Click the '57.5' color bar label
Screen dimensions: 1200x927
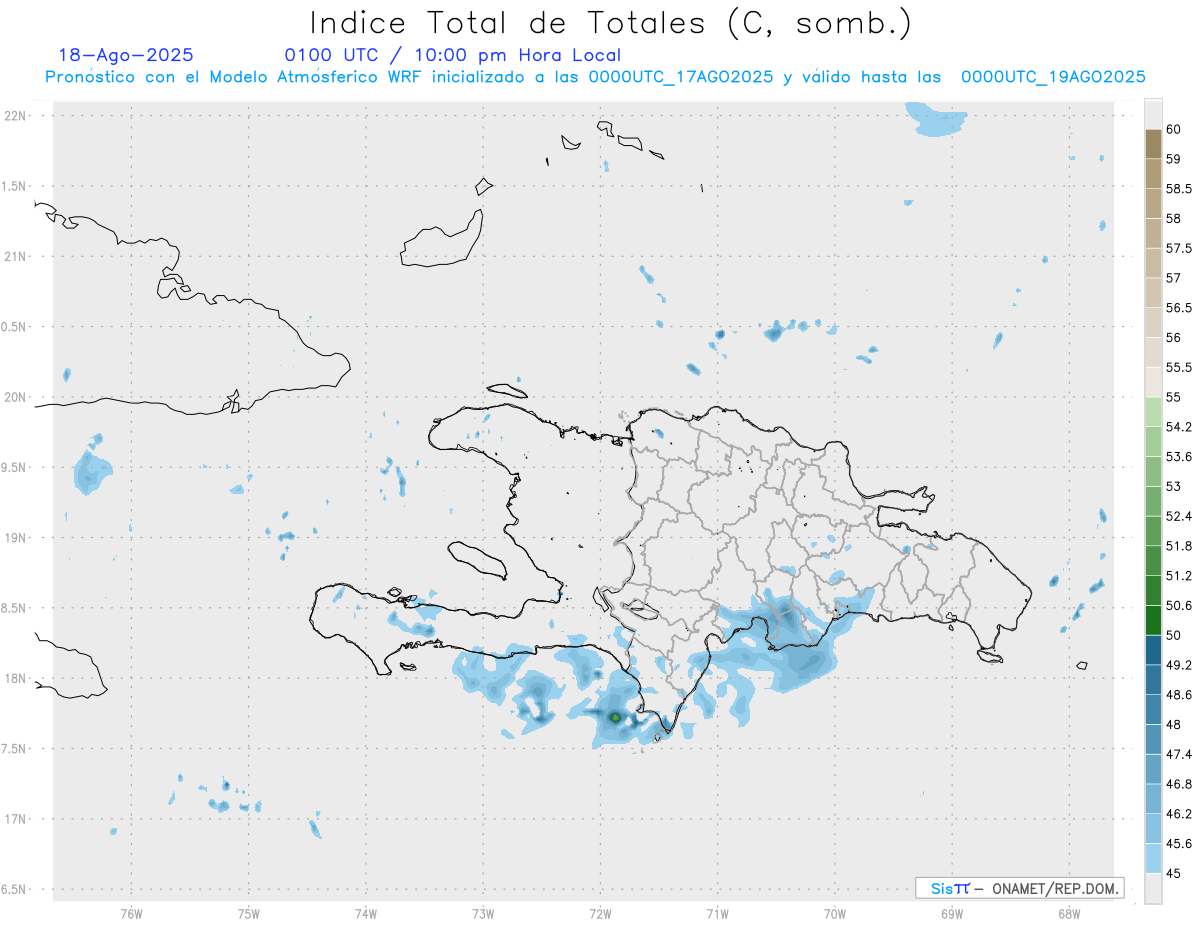pos(1179,248)
